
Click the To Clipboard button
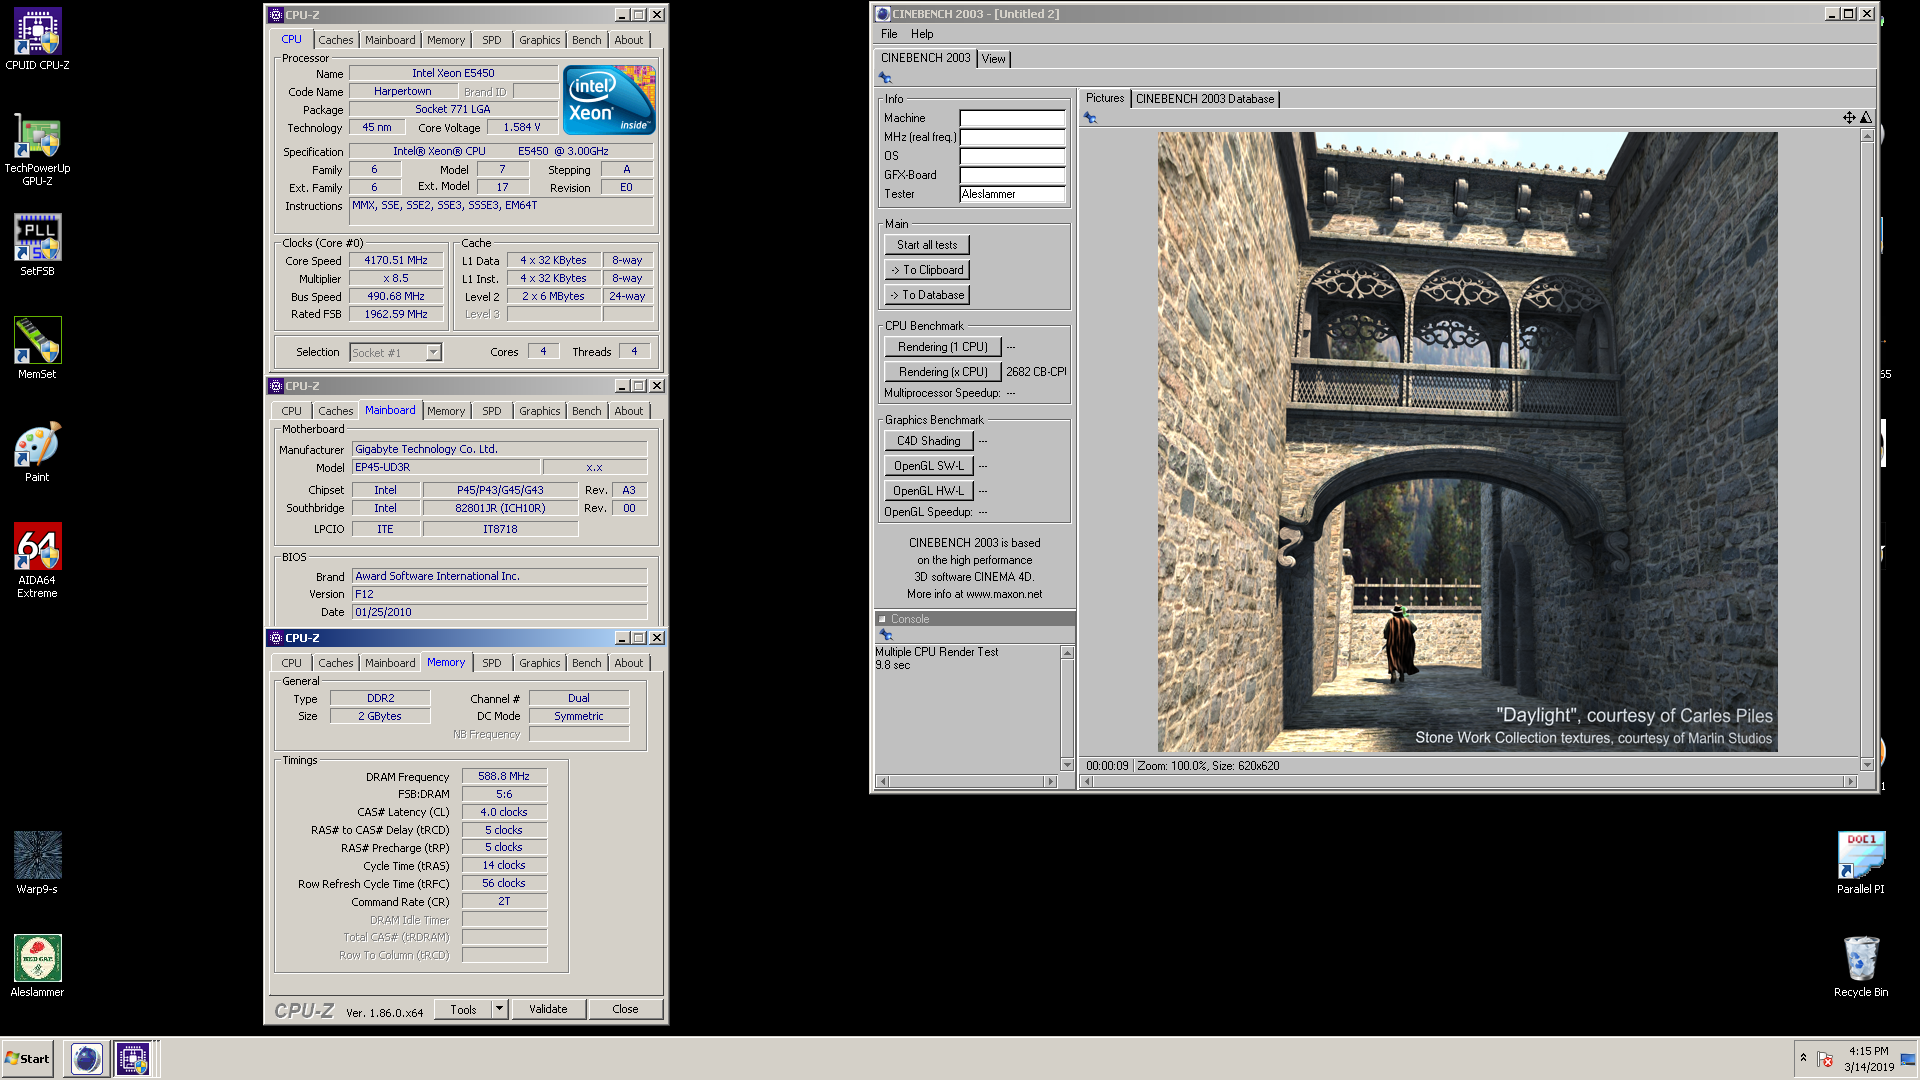pos(927,270)
